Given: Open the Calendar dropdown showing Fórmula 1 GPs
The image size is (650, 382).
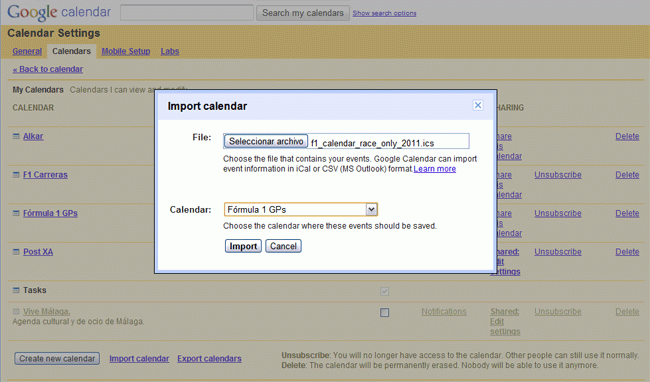Looking at the screenshot, I should pos(301,210).
